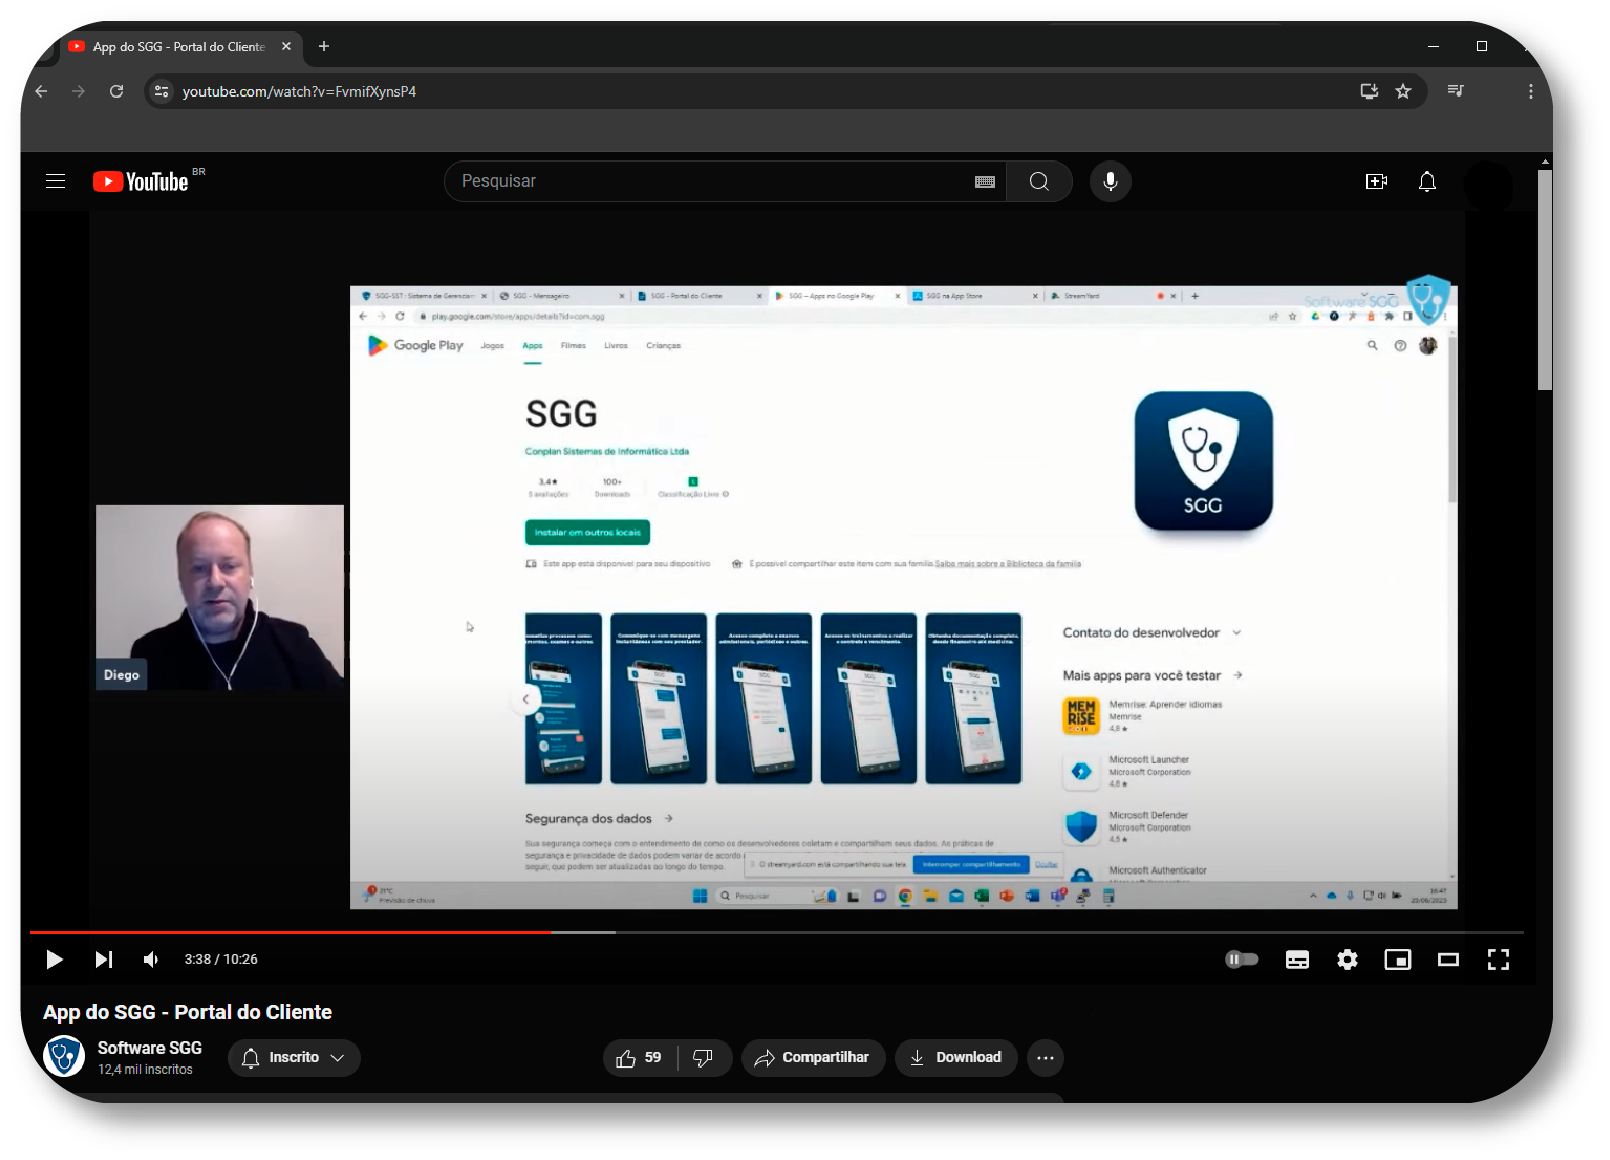Play the video
The height and width of the screenshot is (1160, 1610).
(54, 959)
